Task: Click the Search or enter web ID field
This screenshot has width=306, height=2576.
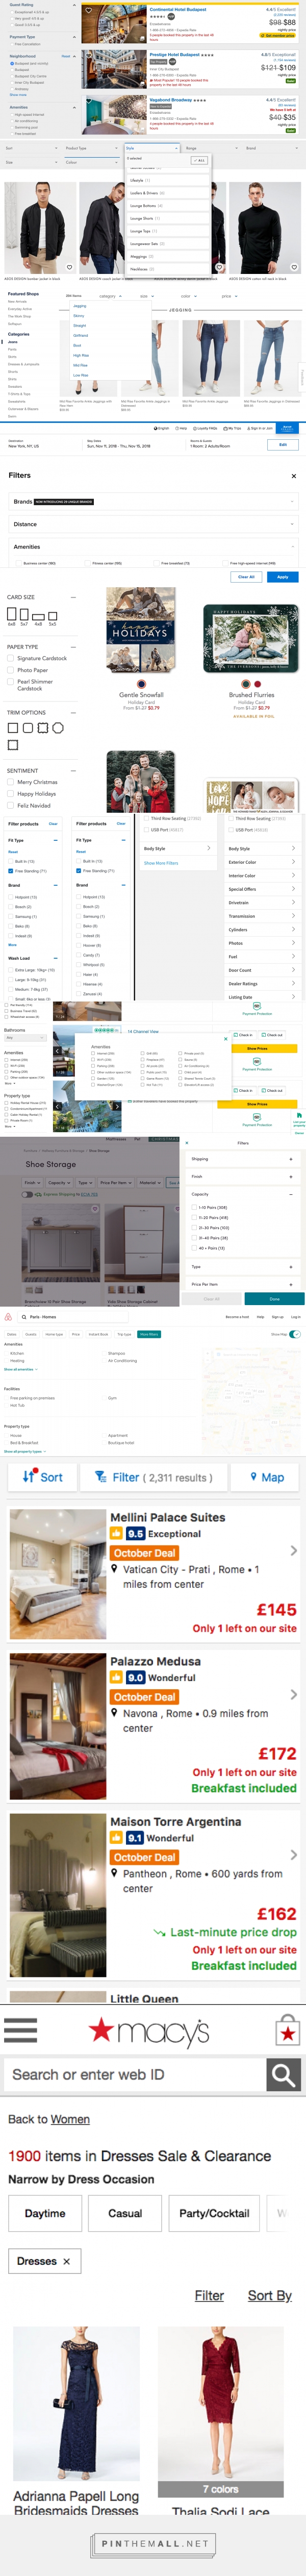Action: (135, 2075)
